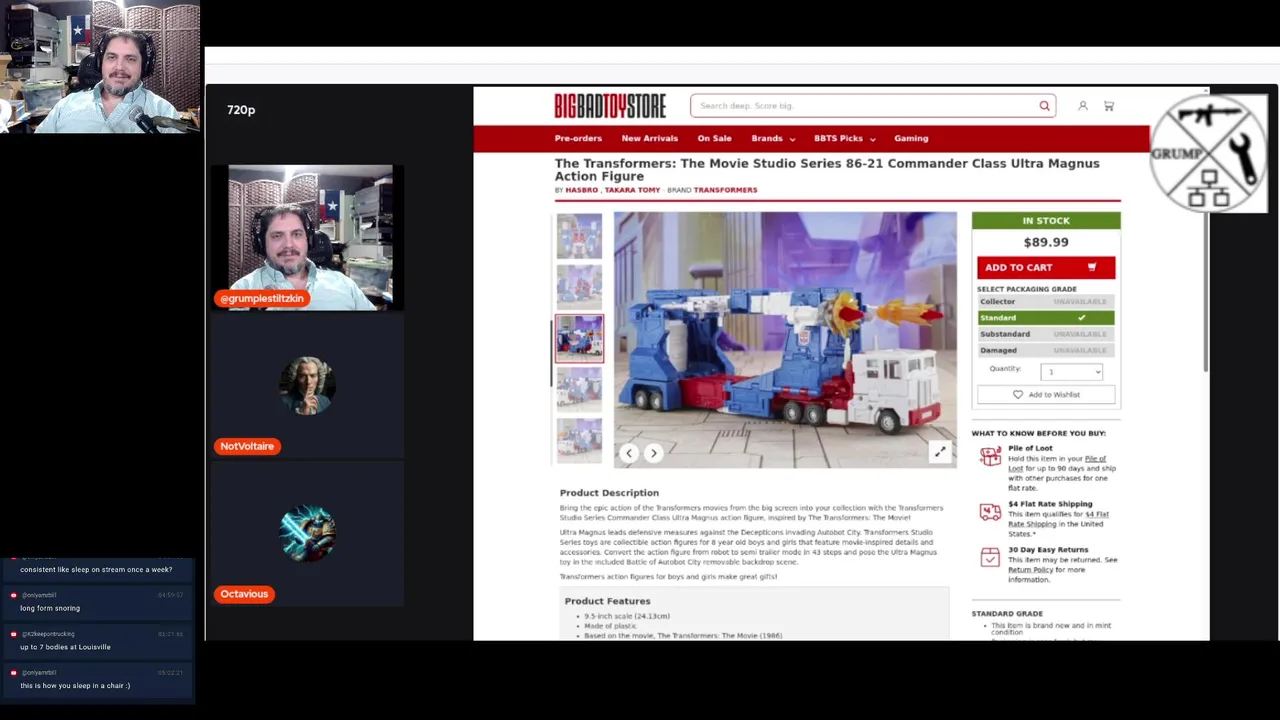This screenshot has height=720, width=1280.
Task: Select Substandard packaging grade
Action: tap(1046, 334)
